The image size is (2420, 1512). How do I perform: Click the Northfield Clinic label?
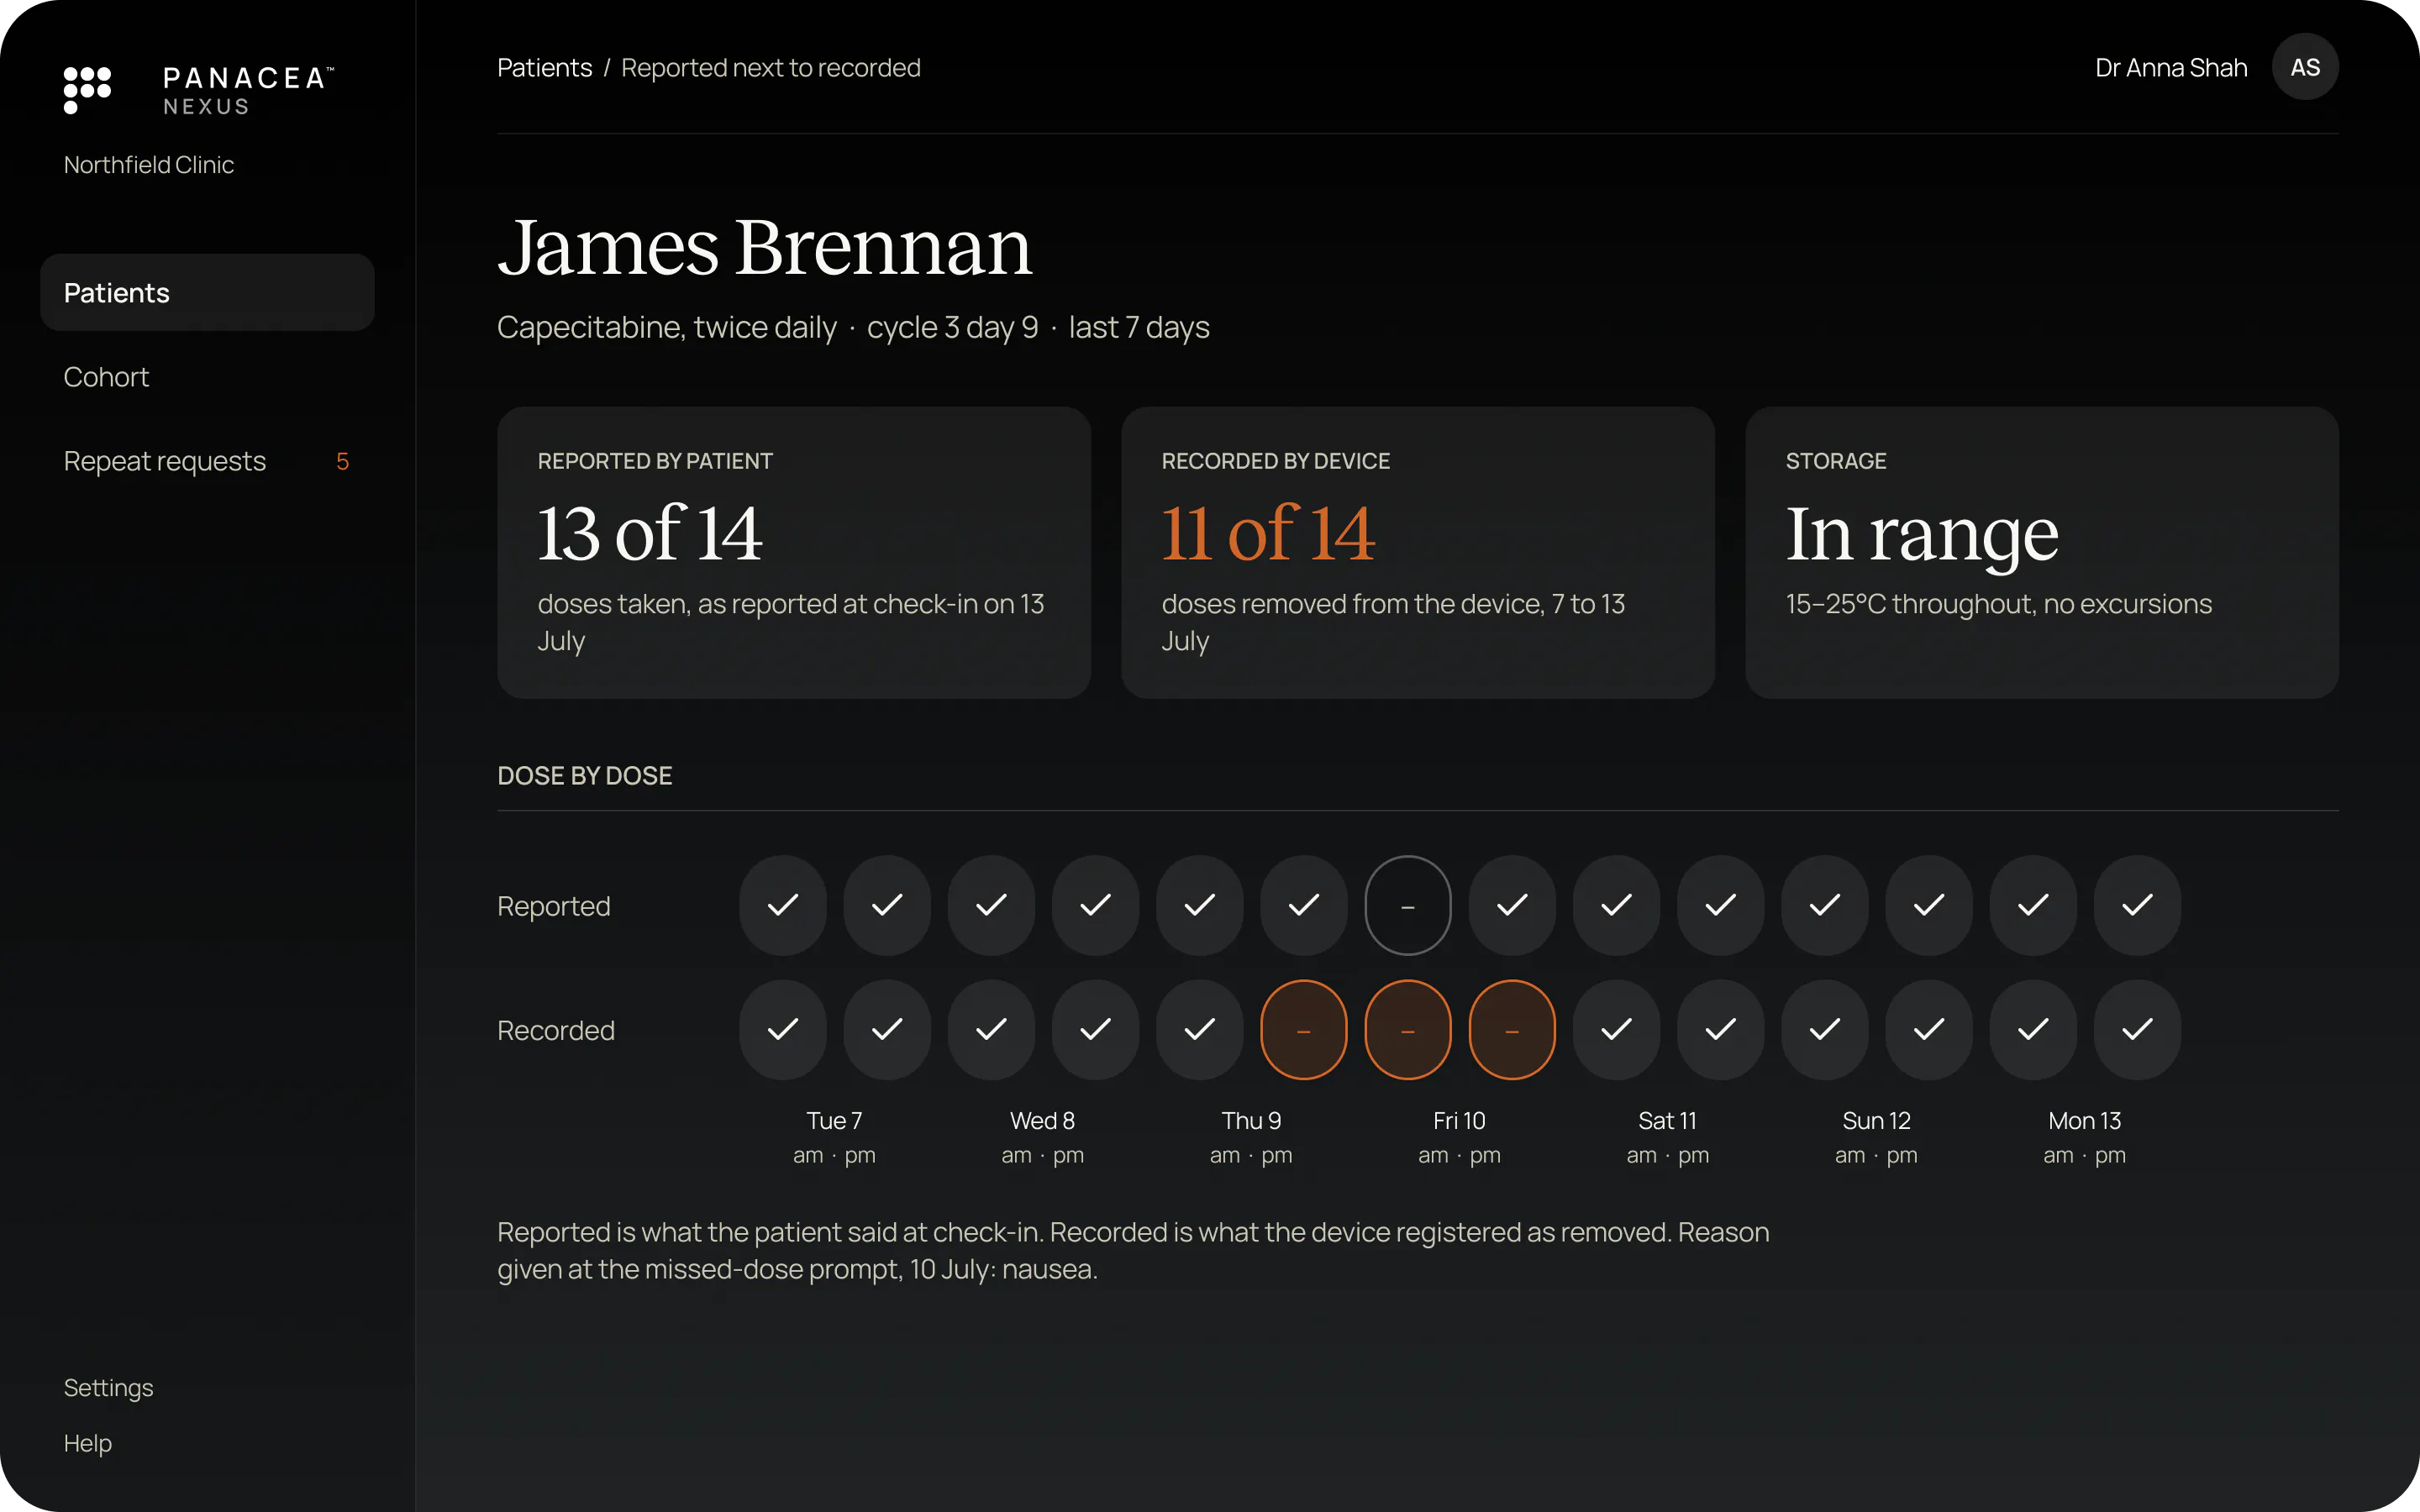pyautogui.click(x=148, y=164)
